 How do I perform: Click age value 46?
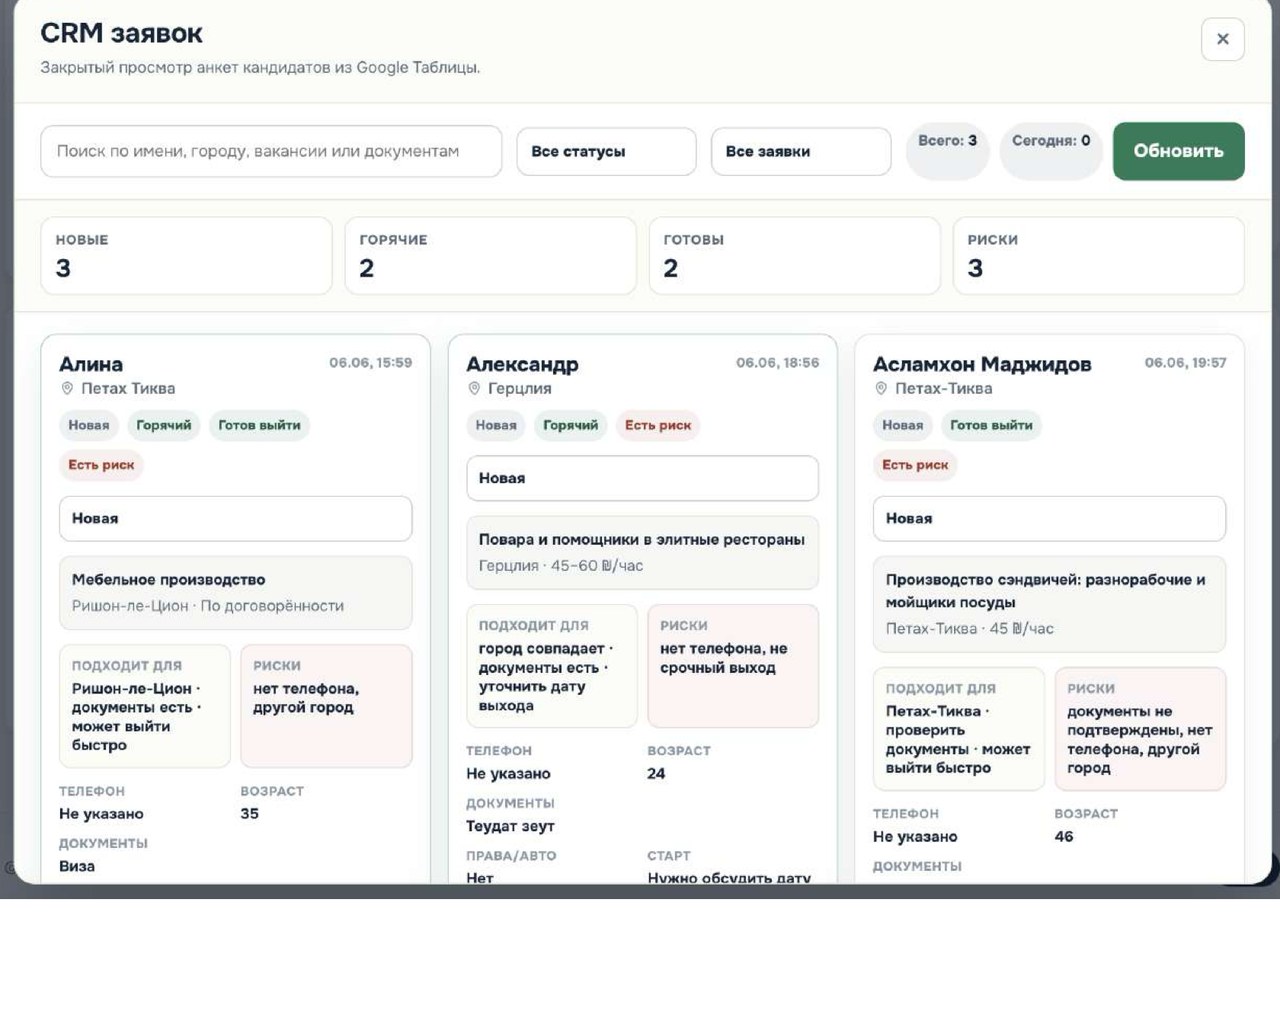tap(1064, 836)
